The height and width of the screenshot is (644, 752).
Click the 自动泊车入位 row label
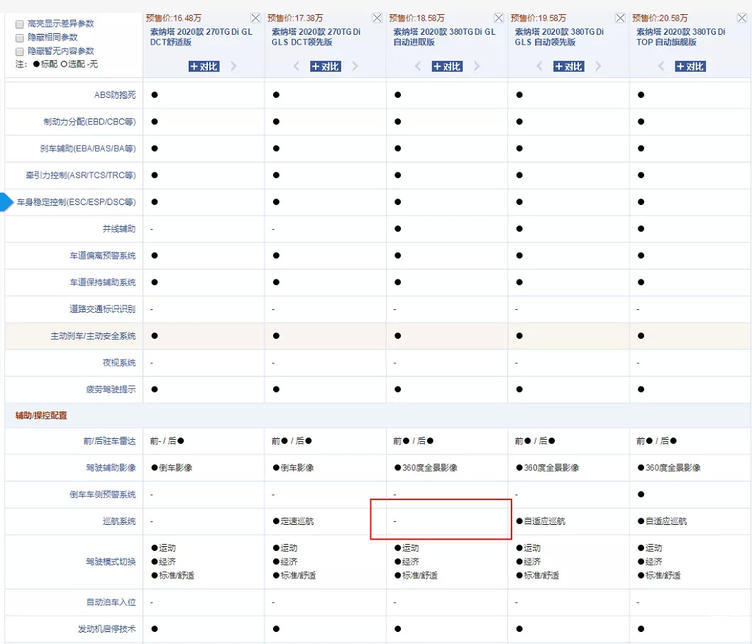click(111, 602)
